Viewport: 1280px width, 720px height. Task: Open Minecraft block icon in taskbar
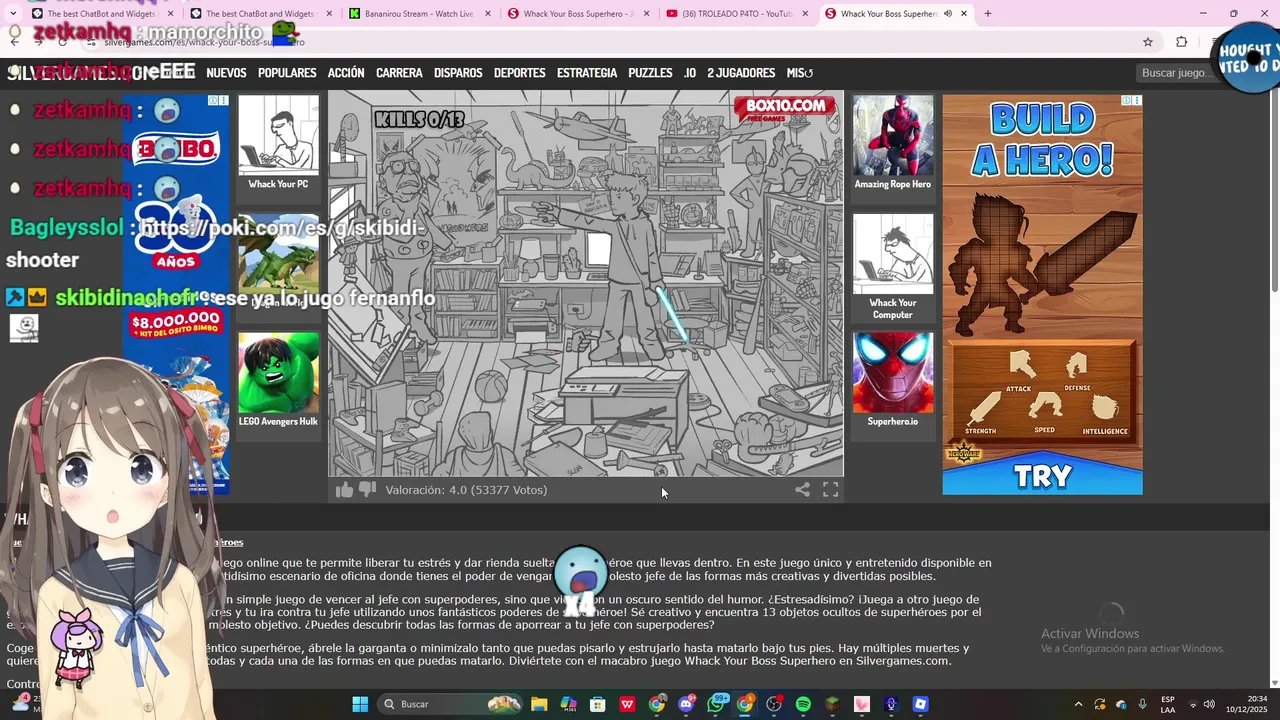point(832,704)
